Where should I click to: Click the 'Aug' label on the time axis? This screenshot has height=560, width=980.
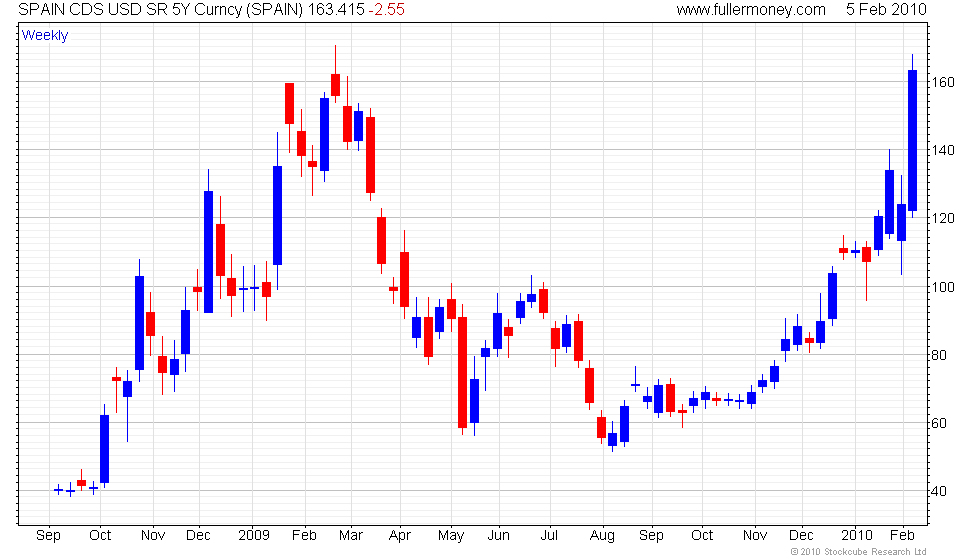pyautogui.click(x=602, y=536)
